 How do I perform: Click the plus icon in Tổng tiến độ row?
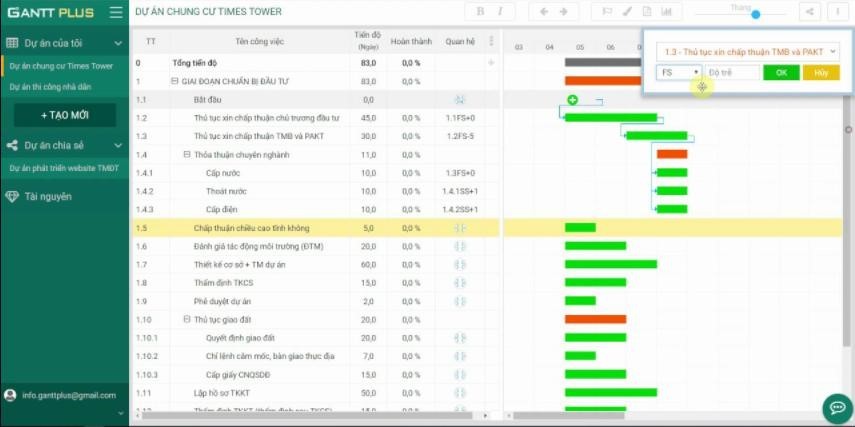(491, 63)
